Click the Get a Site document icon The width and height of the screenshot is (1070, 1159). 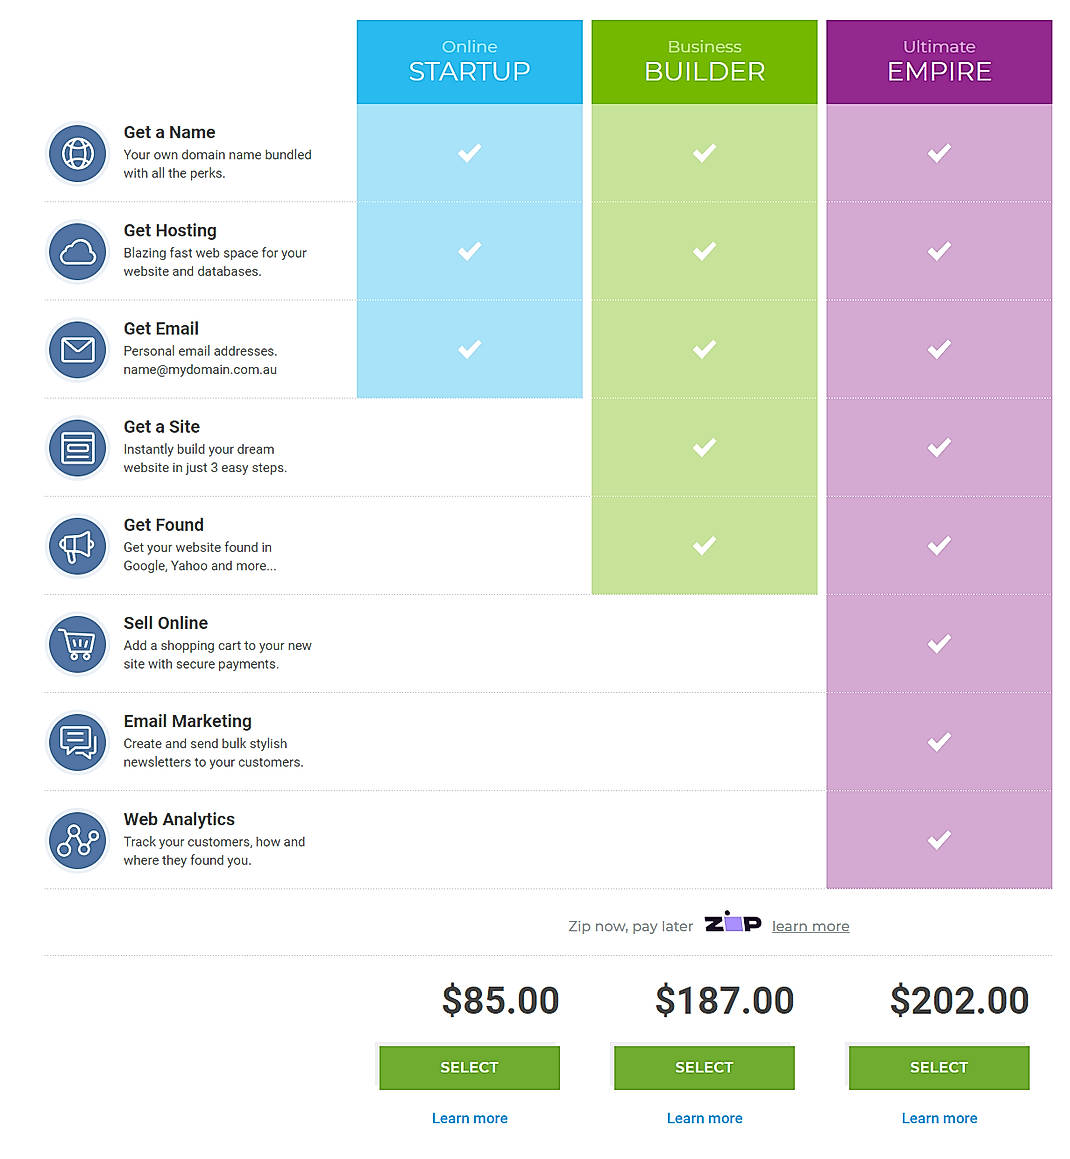[x=77, y=447]
